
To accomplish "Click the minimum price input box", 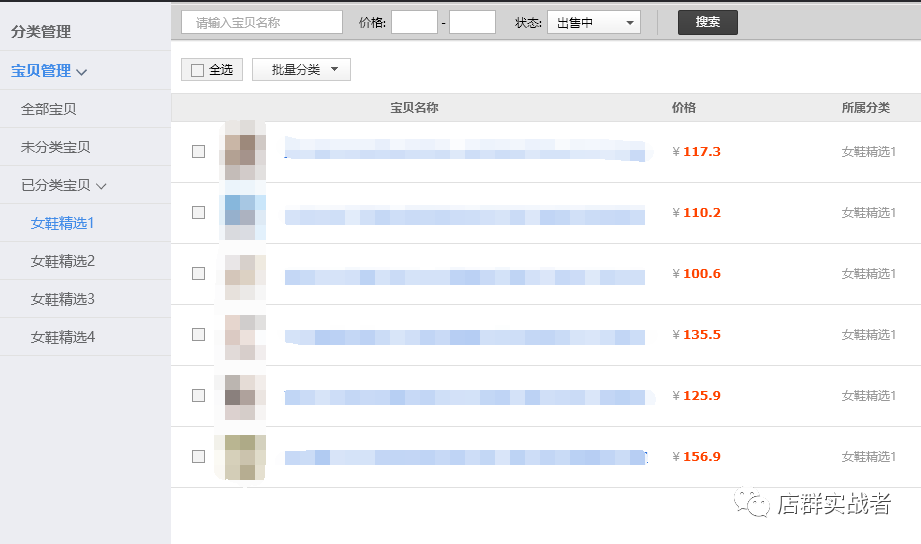I will tap(414, 22).
